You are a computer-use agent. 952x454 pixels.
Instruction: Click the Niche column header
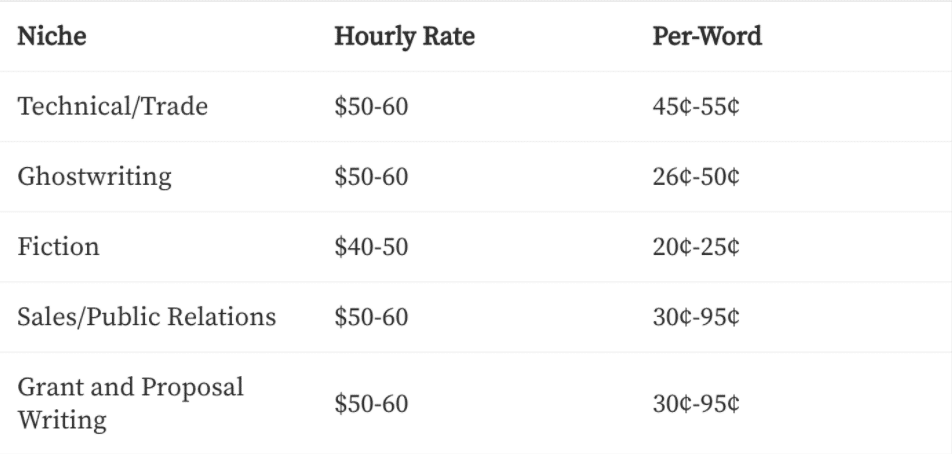click(52, 36)
